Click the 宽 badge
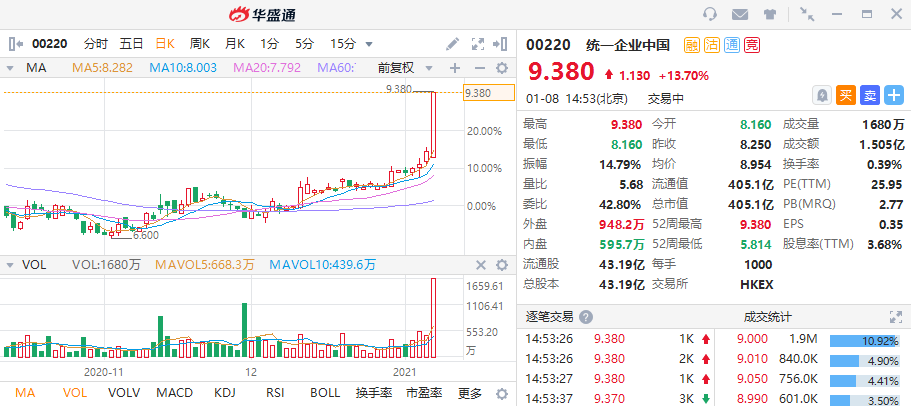This screenshot has width=911, height=406. 752,45
